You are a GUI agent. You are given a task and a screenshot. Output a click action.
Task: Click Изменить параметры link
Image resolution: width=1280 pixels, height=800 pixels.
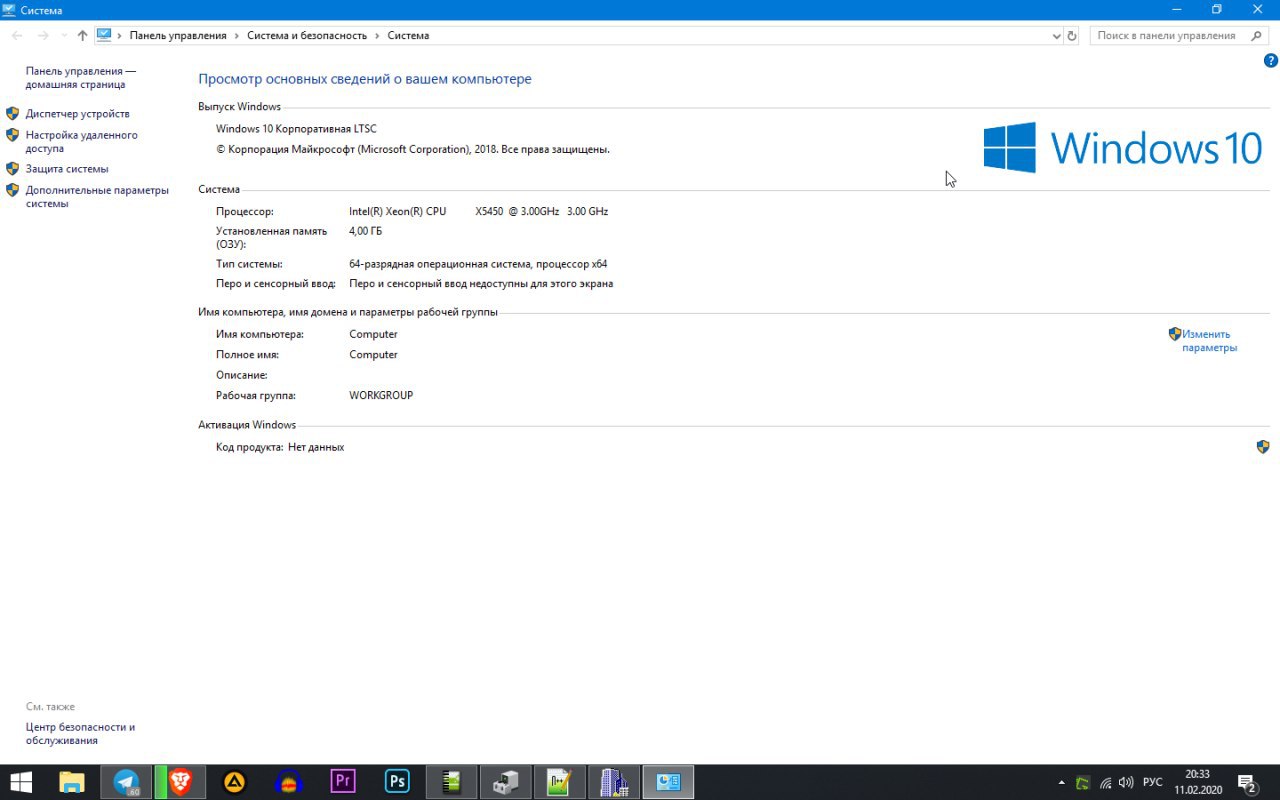(x=1208, y=341)
